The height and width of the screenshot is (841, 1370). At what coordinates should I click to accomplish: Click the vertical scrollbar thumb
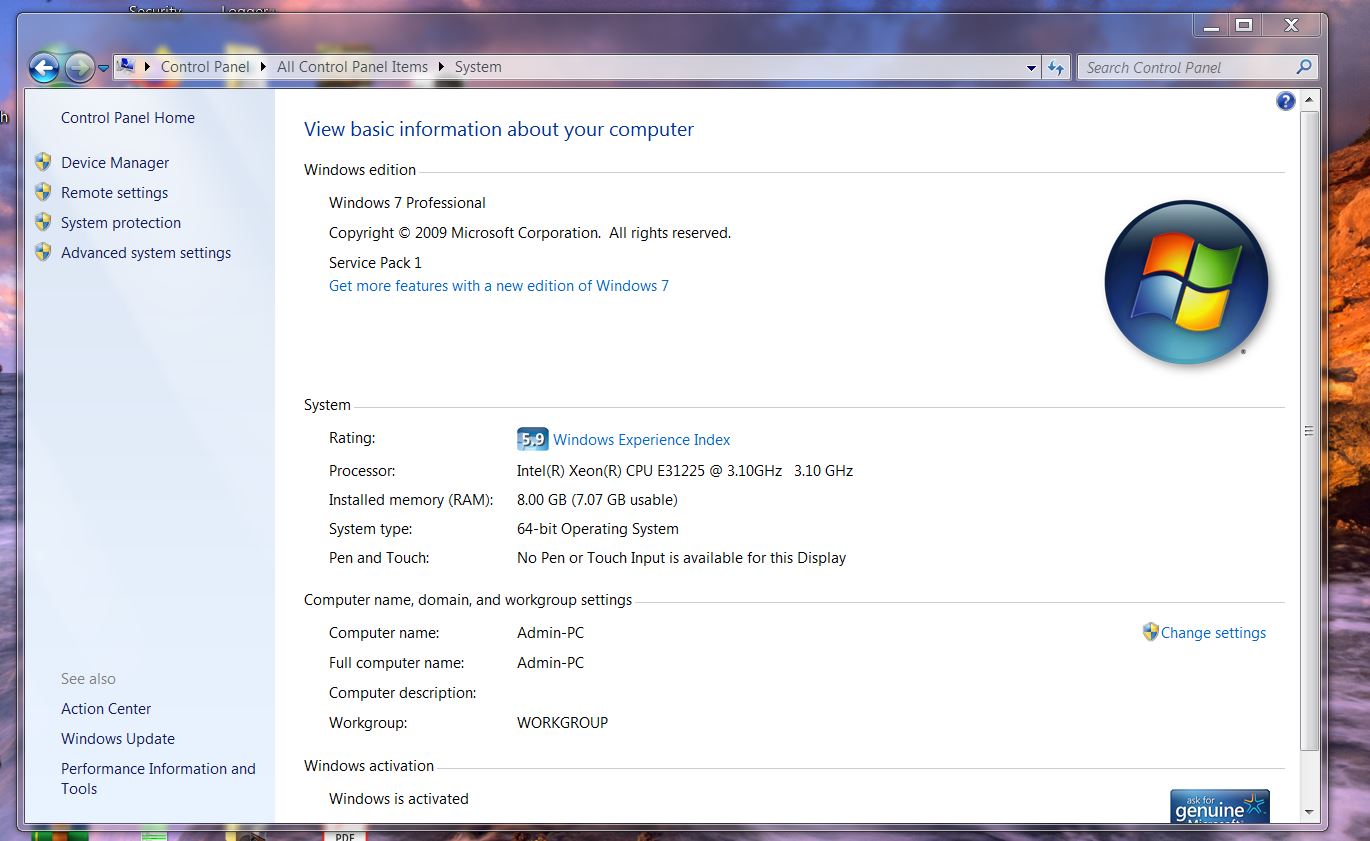pos(1310,431)
